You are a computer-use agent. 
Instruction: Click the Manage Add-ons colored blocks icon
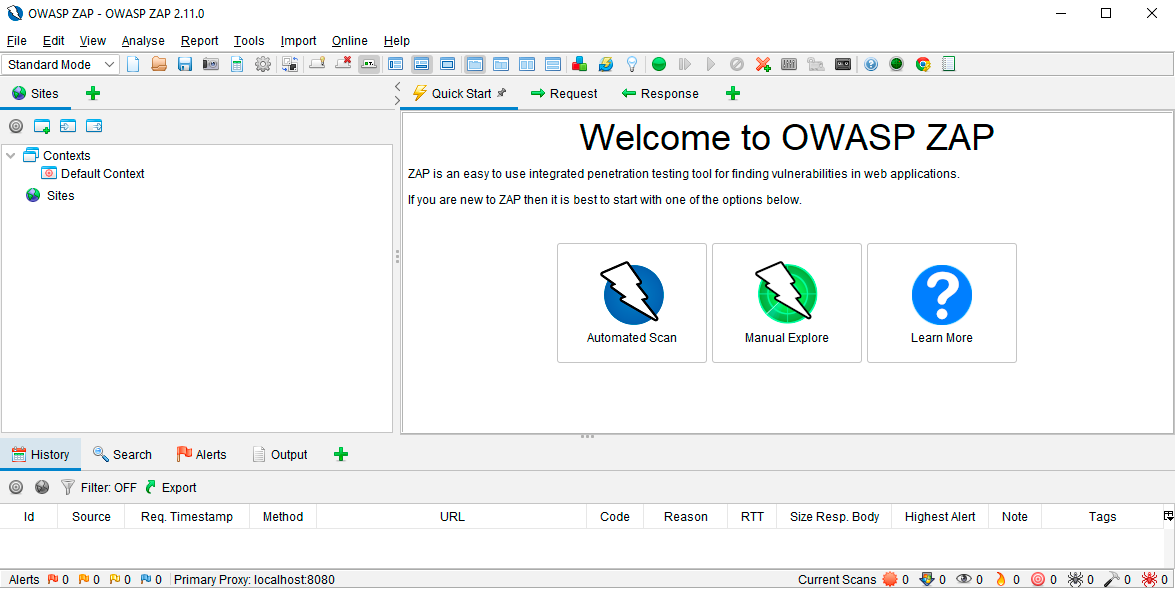point(579,64)
